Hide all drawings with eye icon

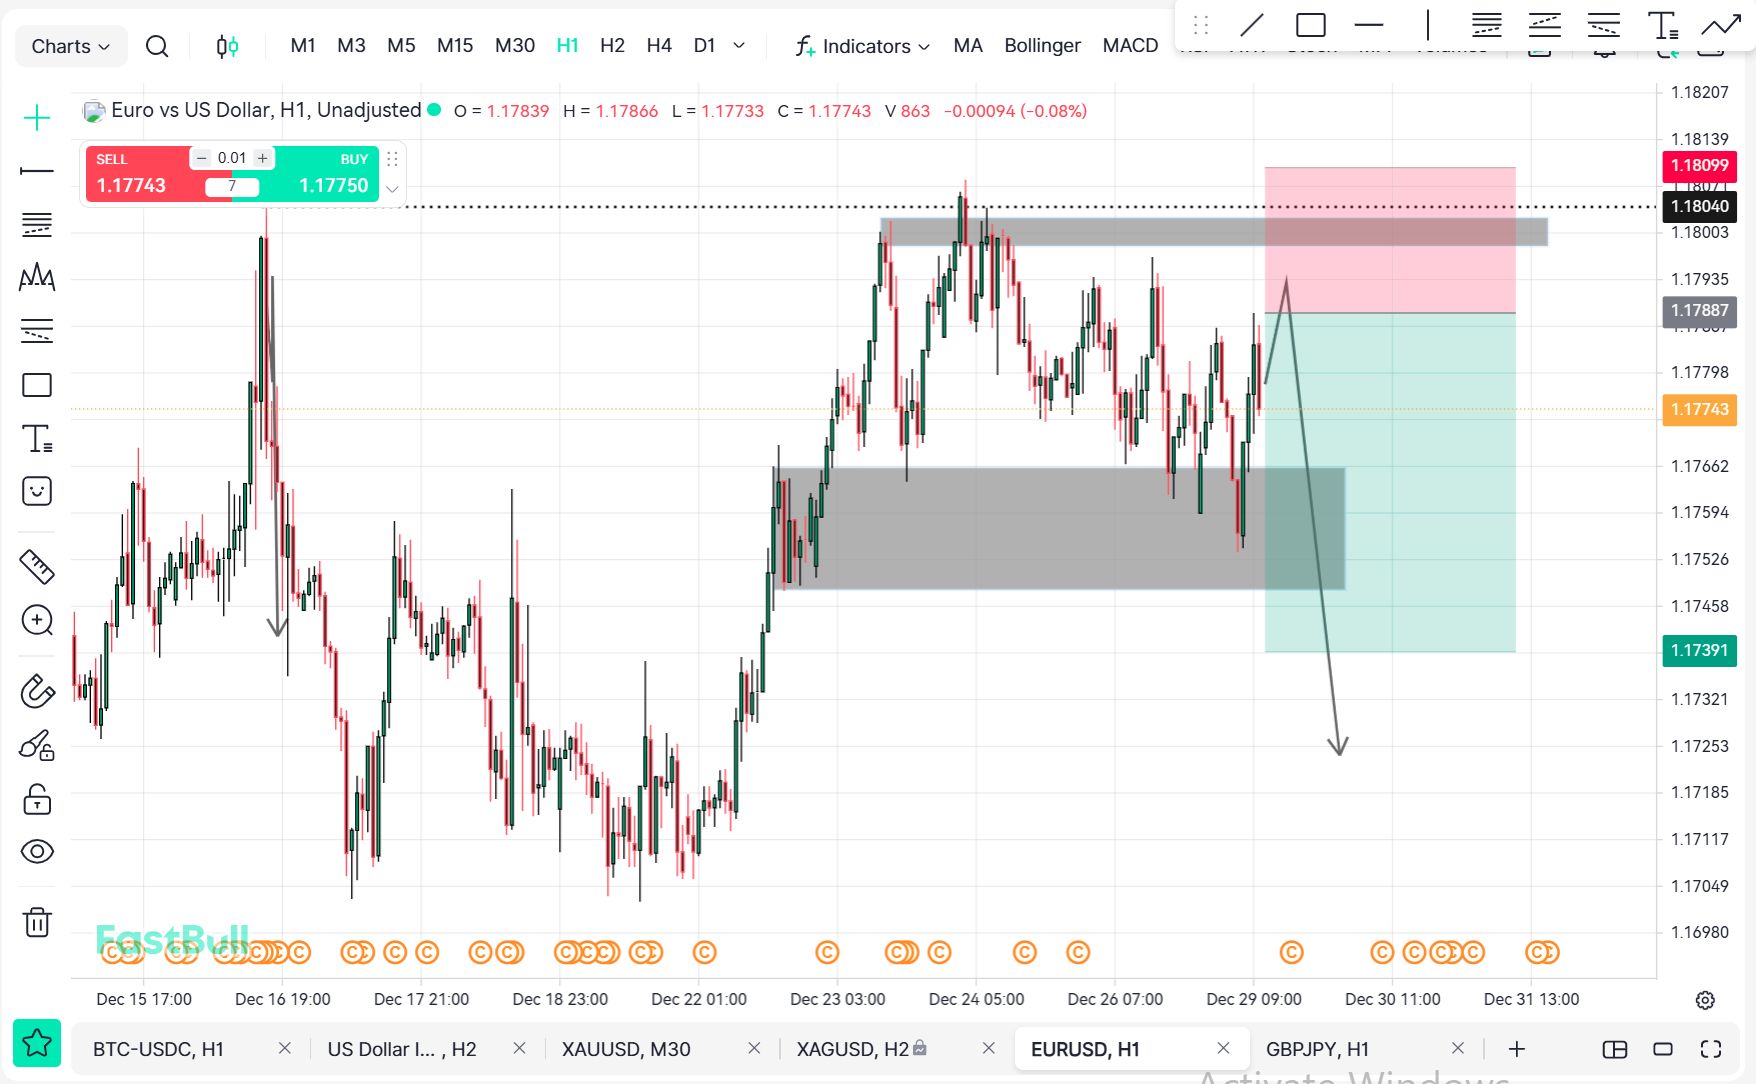(x=37, y=851)
